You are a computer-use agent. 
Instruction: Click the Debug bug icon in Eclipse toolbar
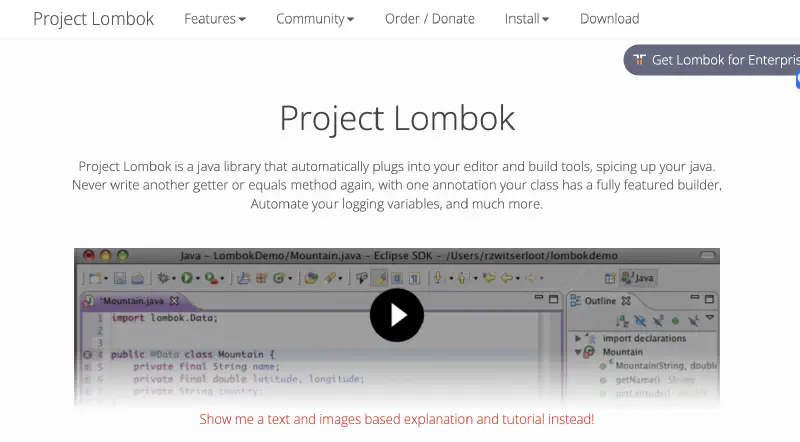pyautogui.click(x=161, y=278)
